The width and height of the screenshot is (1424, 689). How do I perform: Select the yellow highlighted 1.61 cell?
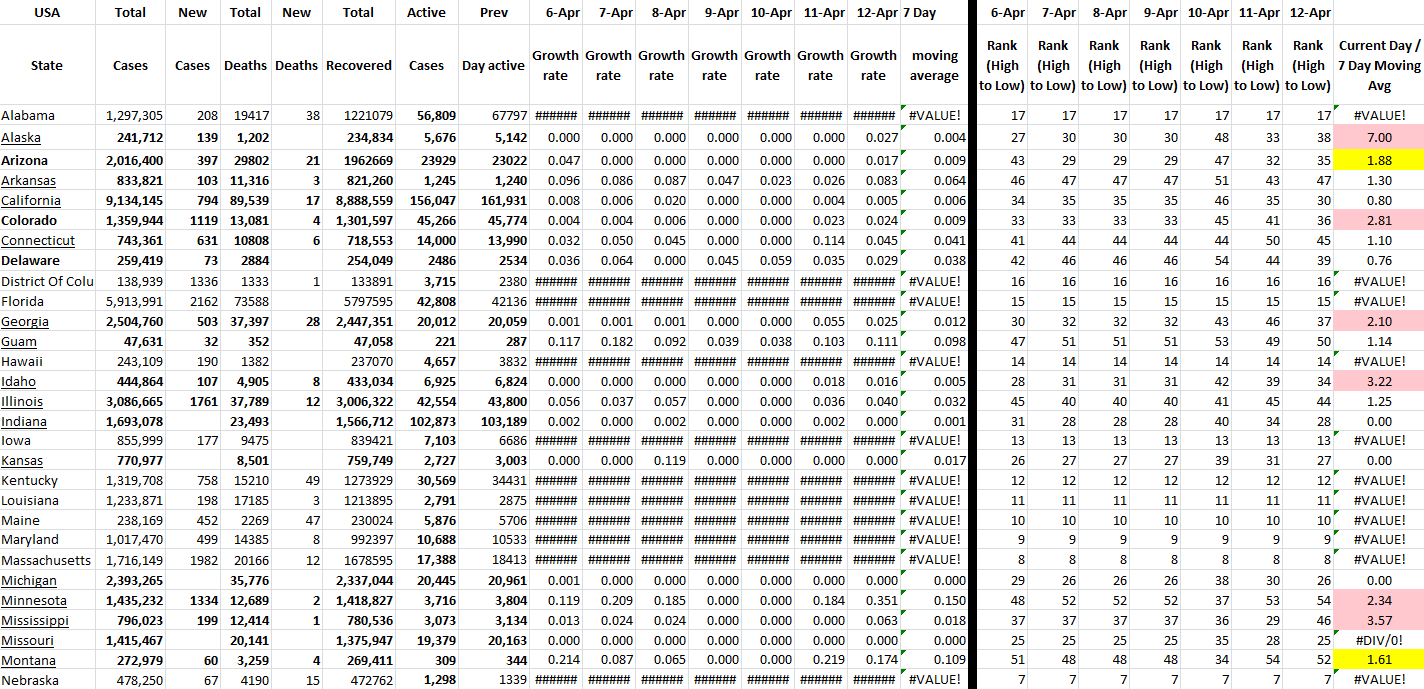click(x=1379, y=661)
